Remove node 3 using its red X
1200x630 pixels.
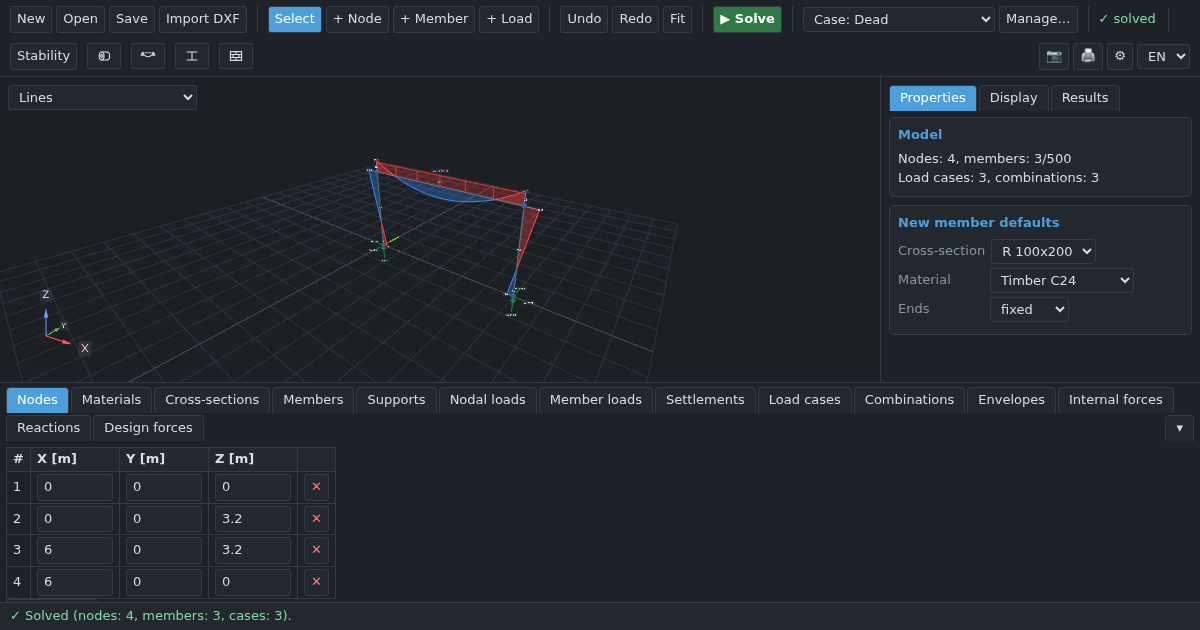pyautogui.click(x=316, y=549)
